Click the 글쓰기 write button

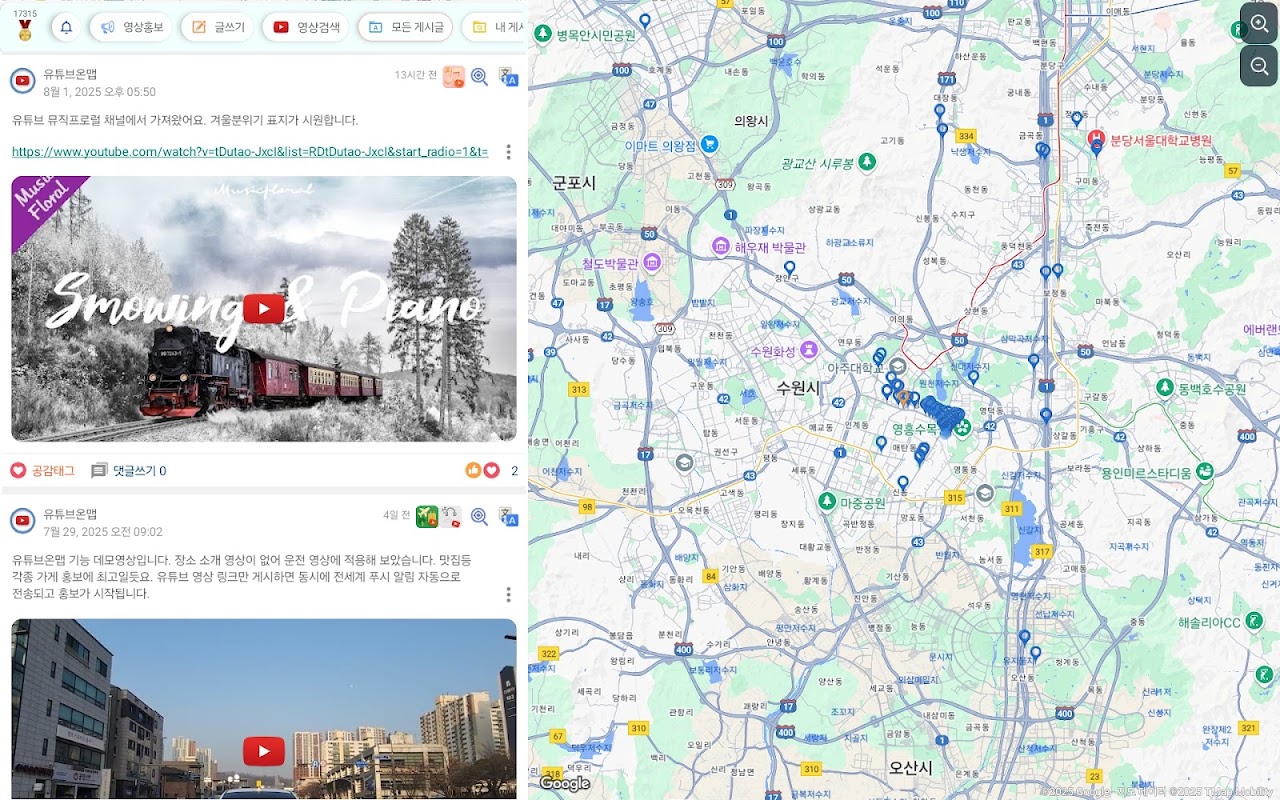point(217,27)
